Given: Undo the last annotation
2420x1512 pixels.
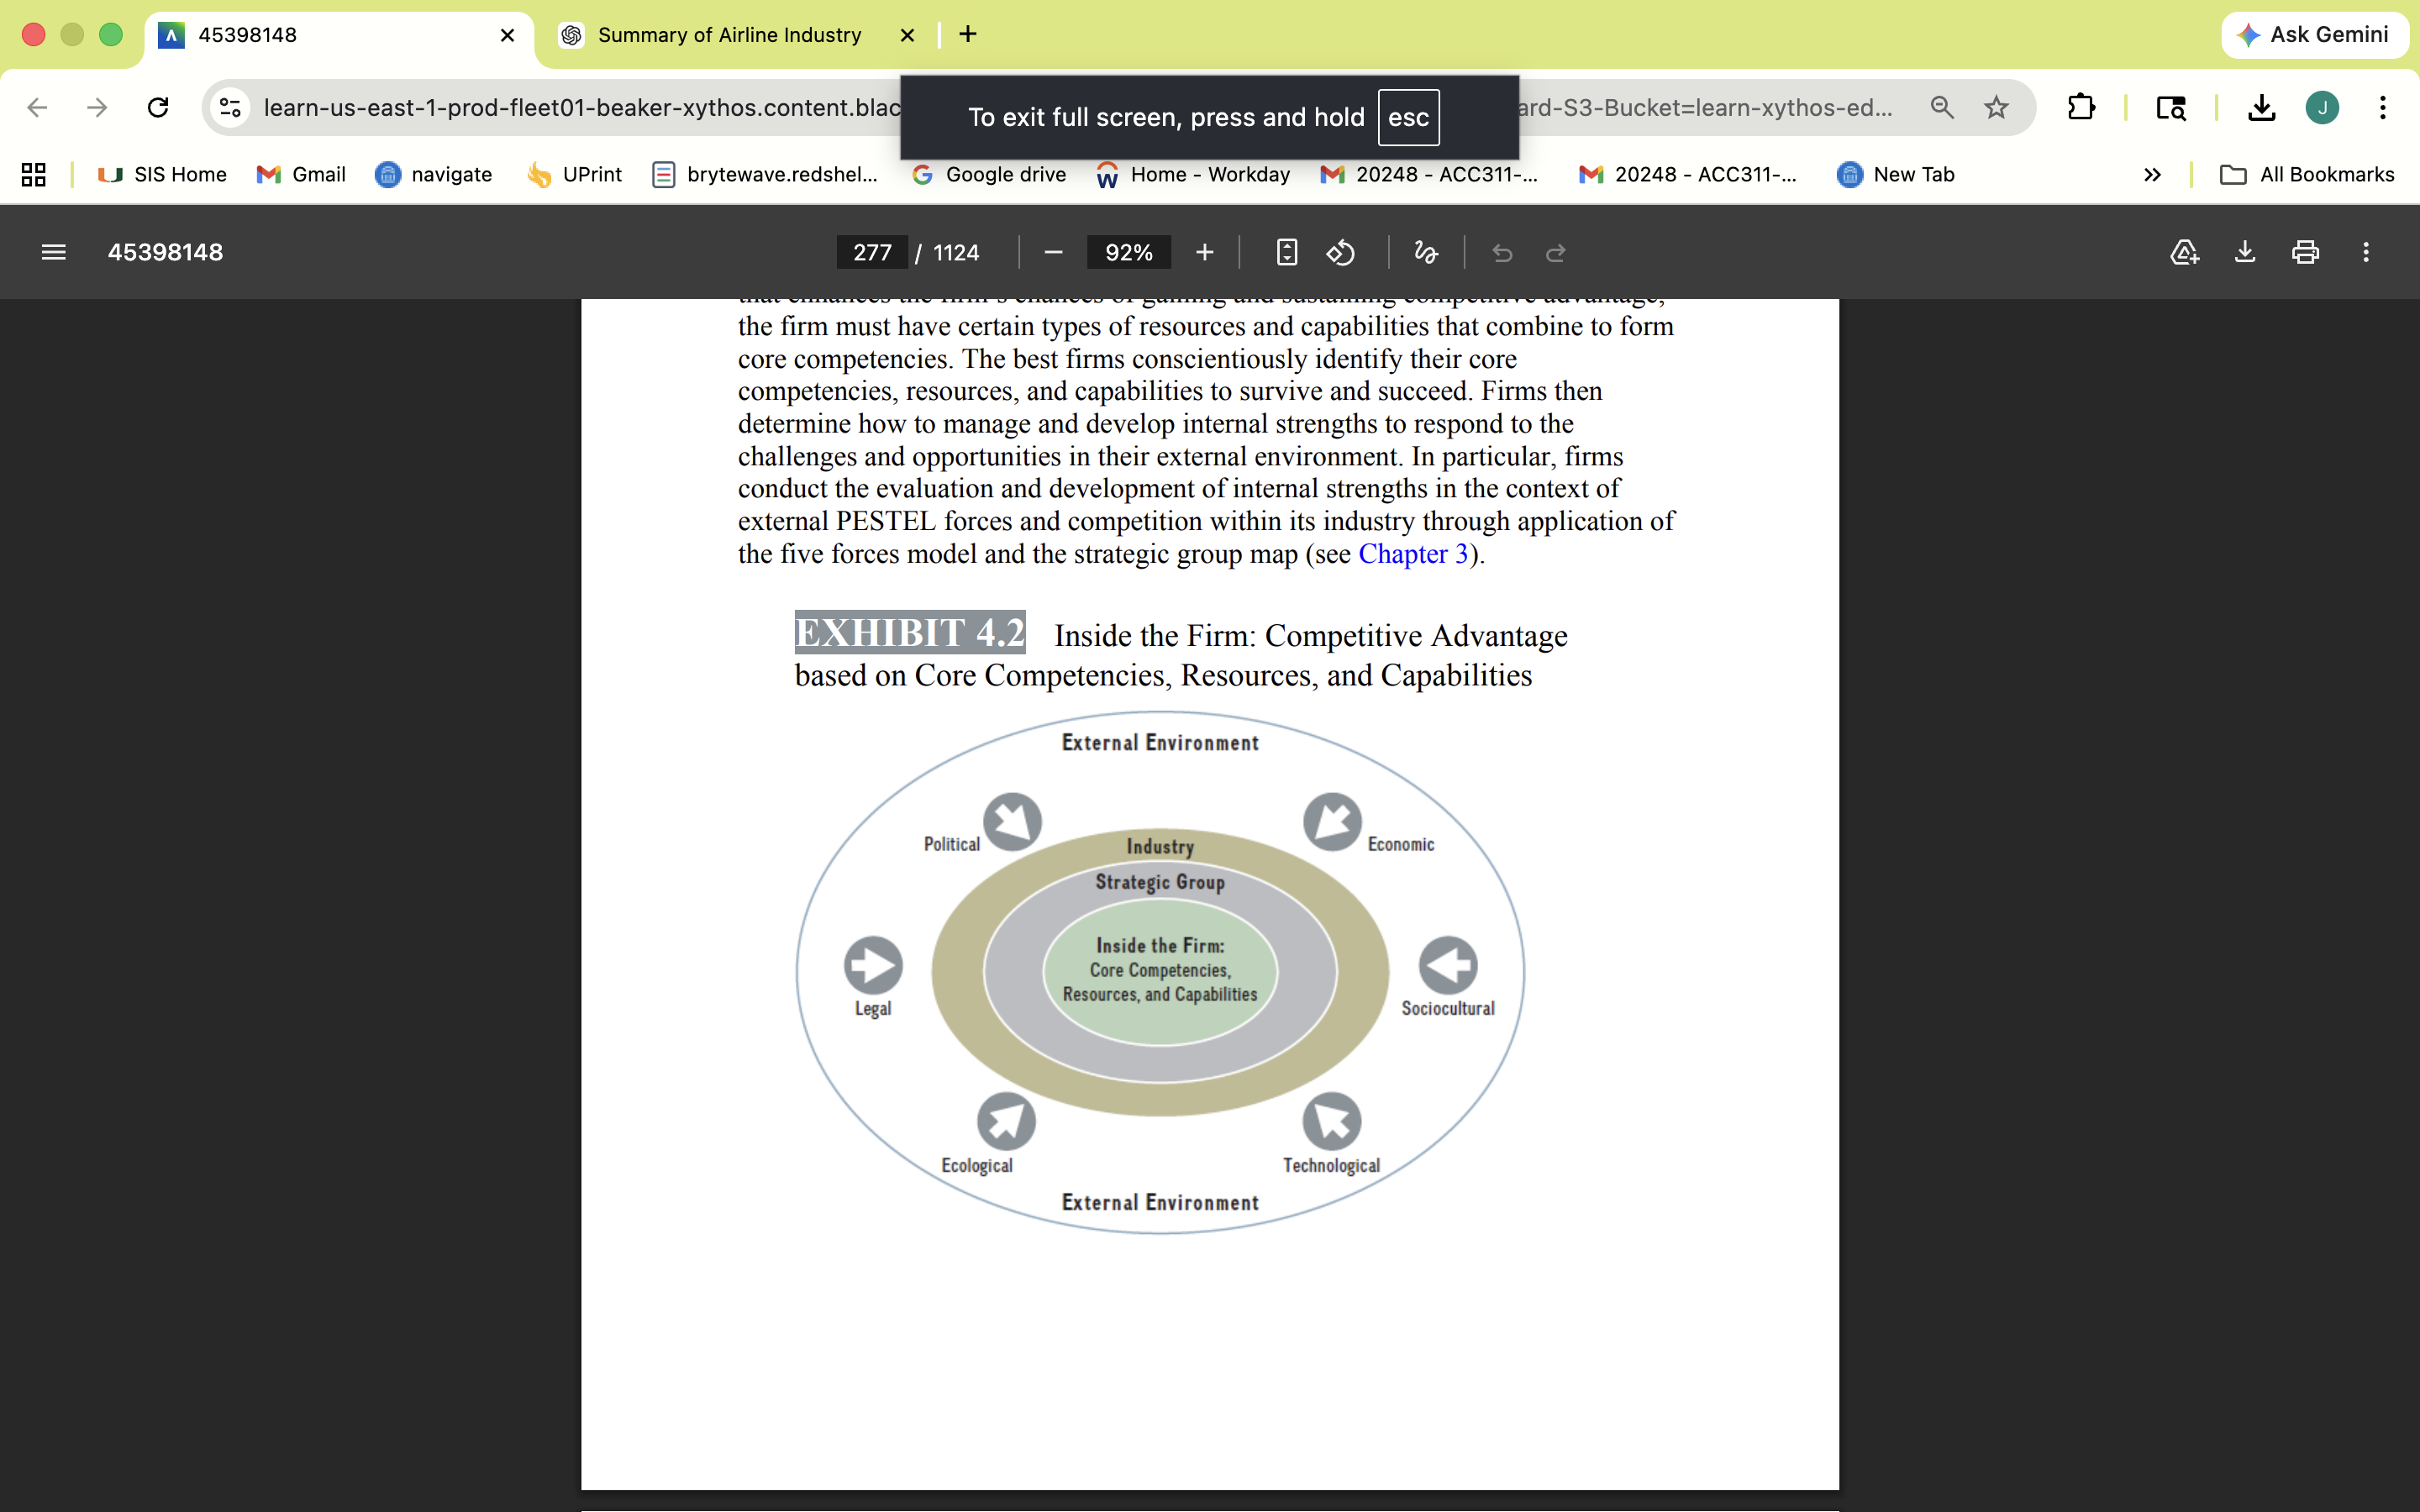Looking at the screenshot, I should coord(1503,252).
